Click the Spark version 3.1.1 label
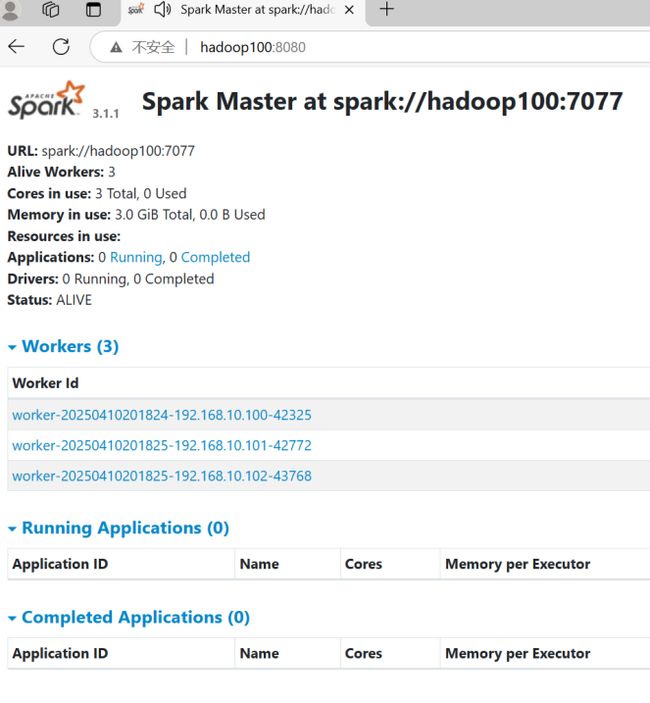650x703 pixels. [106, 114]
